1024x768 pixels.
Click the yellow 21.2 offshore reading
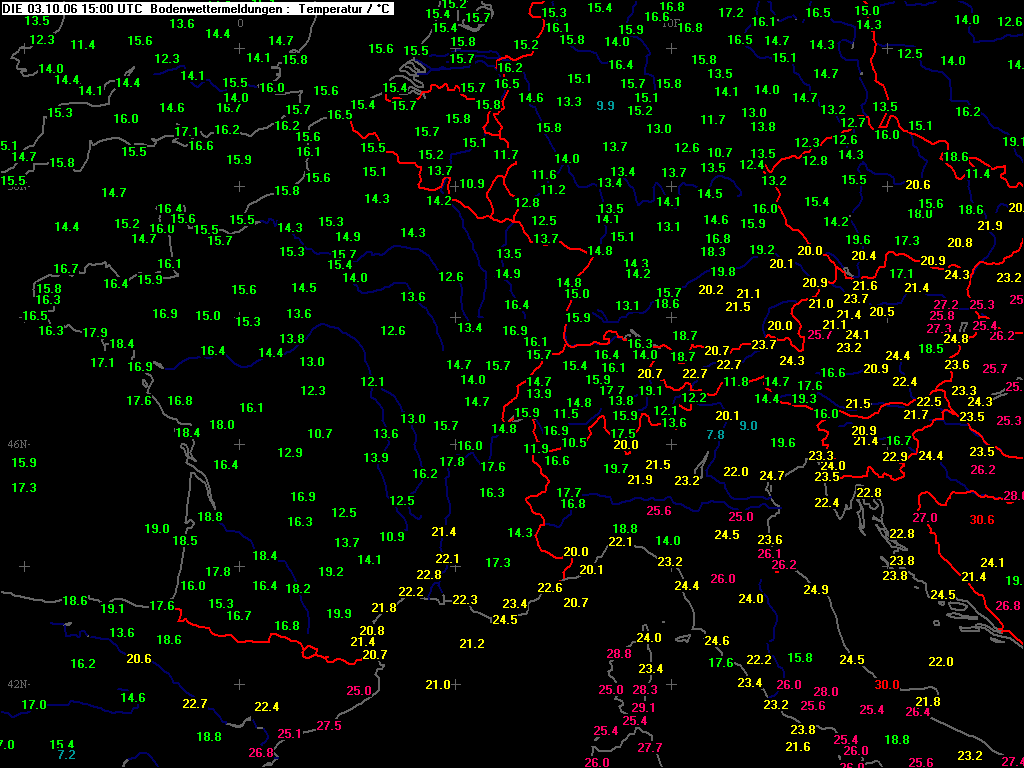[472, 644]
